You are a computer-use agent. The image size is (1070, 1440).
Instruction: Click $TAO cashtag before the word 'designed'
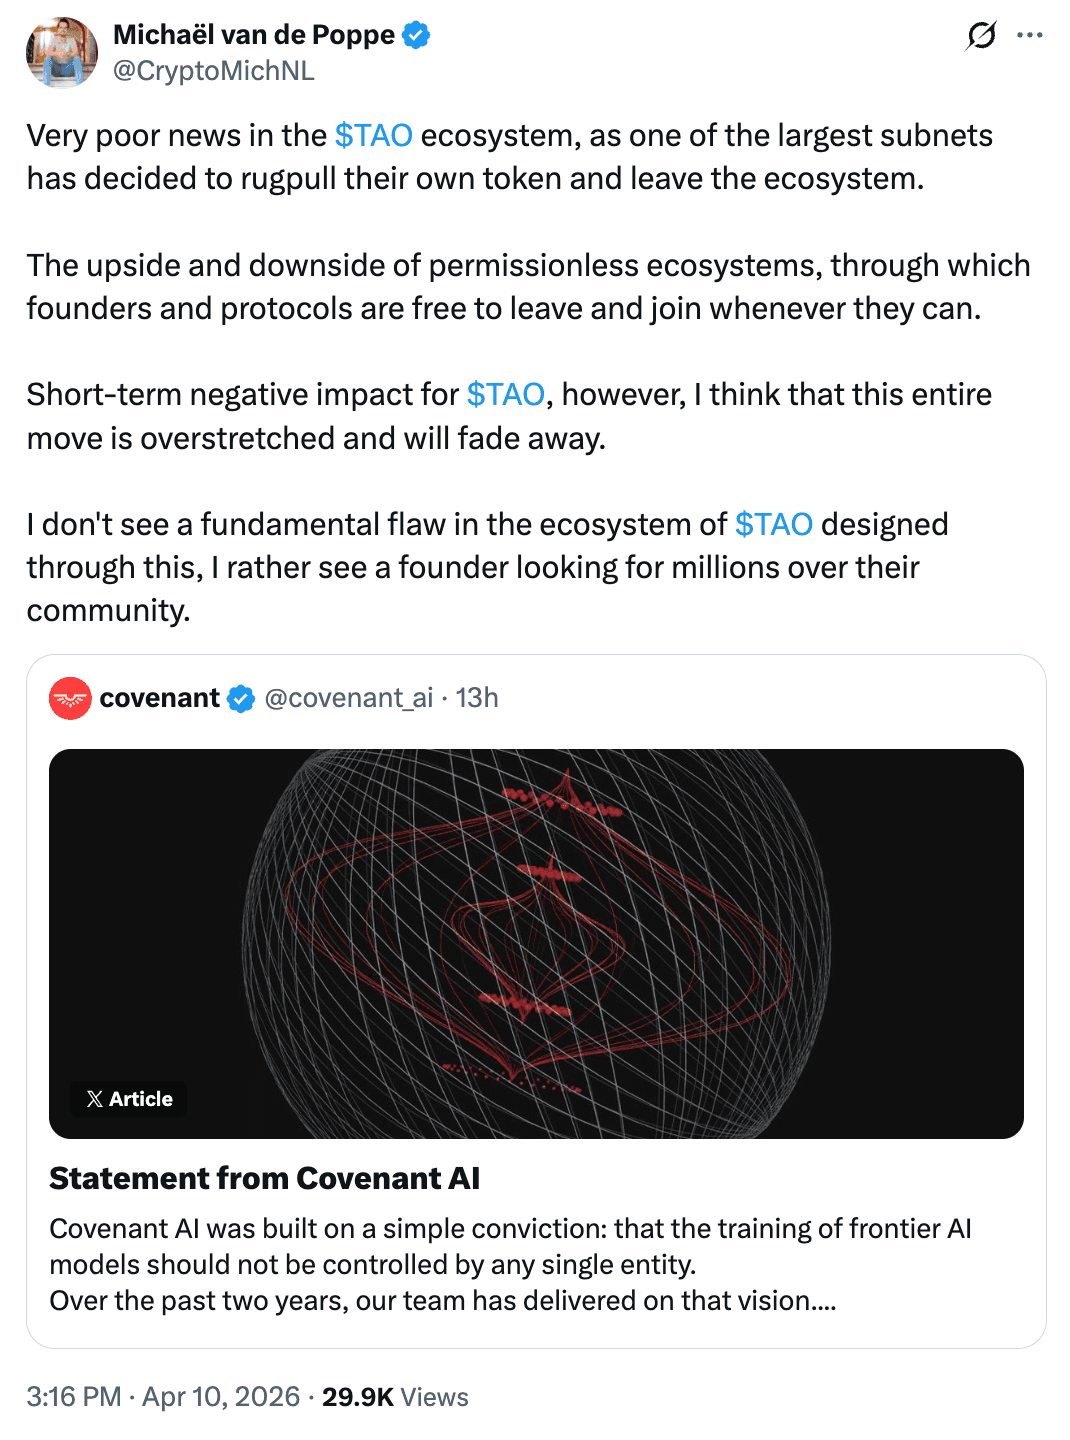[x=774, y=524]
